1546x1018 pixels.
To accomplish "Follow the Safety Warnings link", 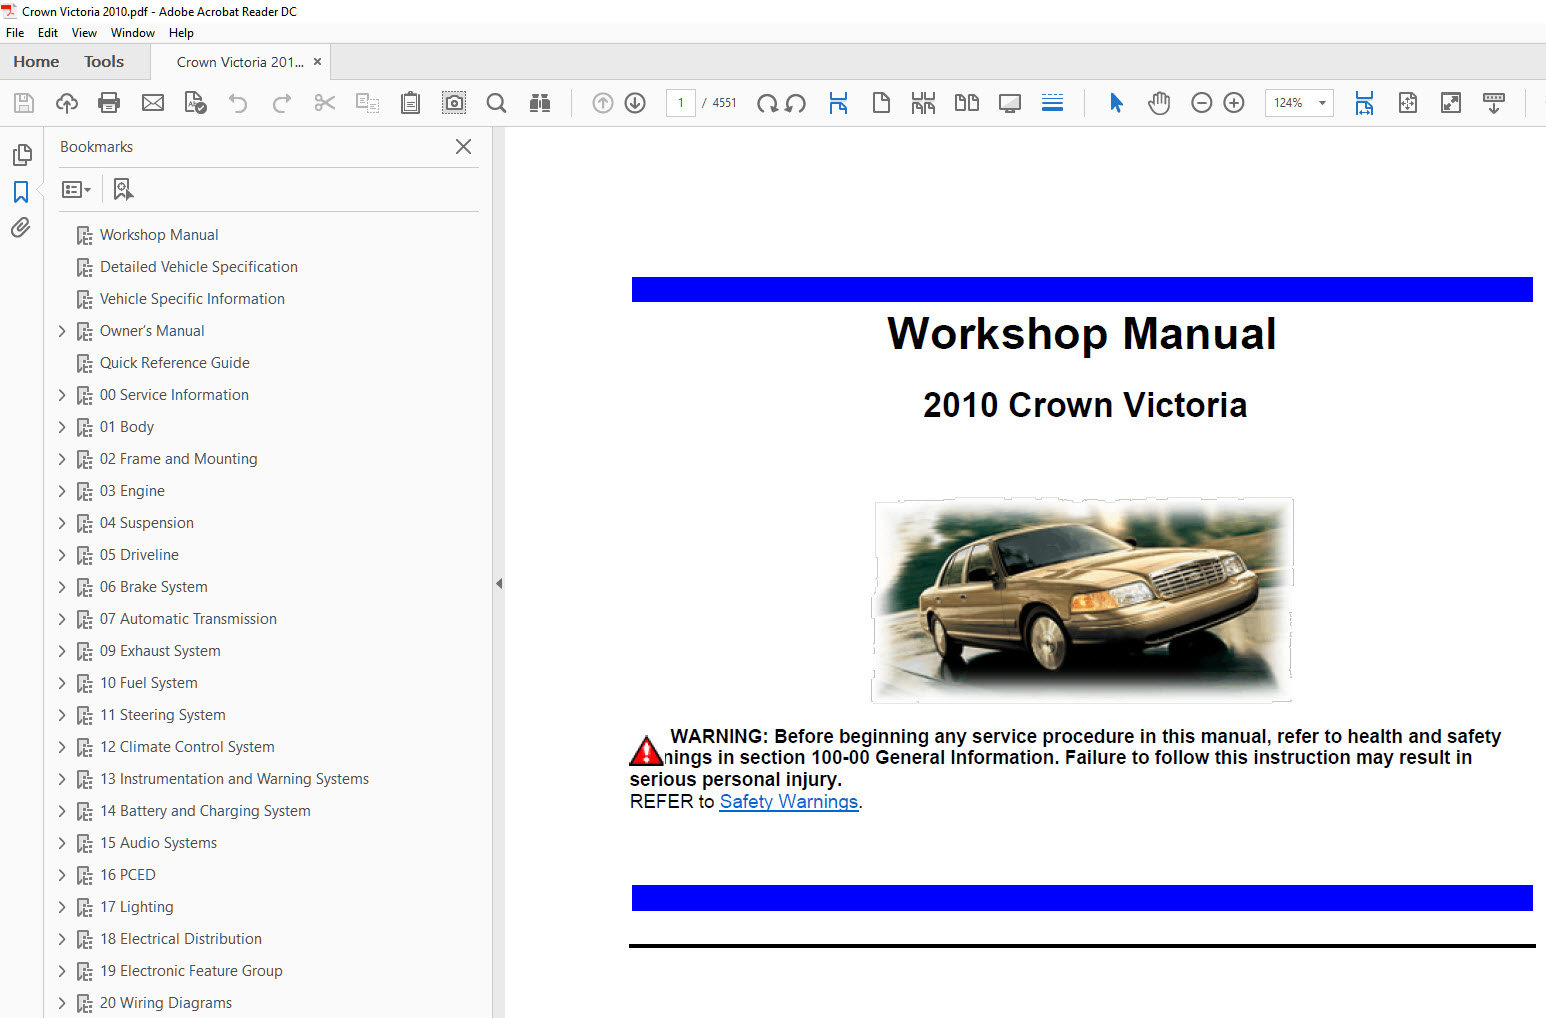I will tap(788, 802).
